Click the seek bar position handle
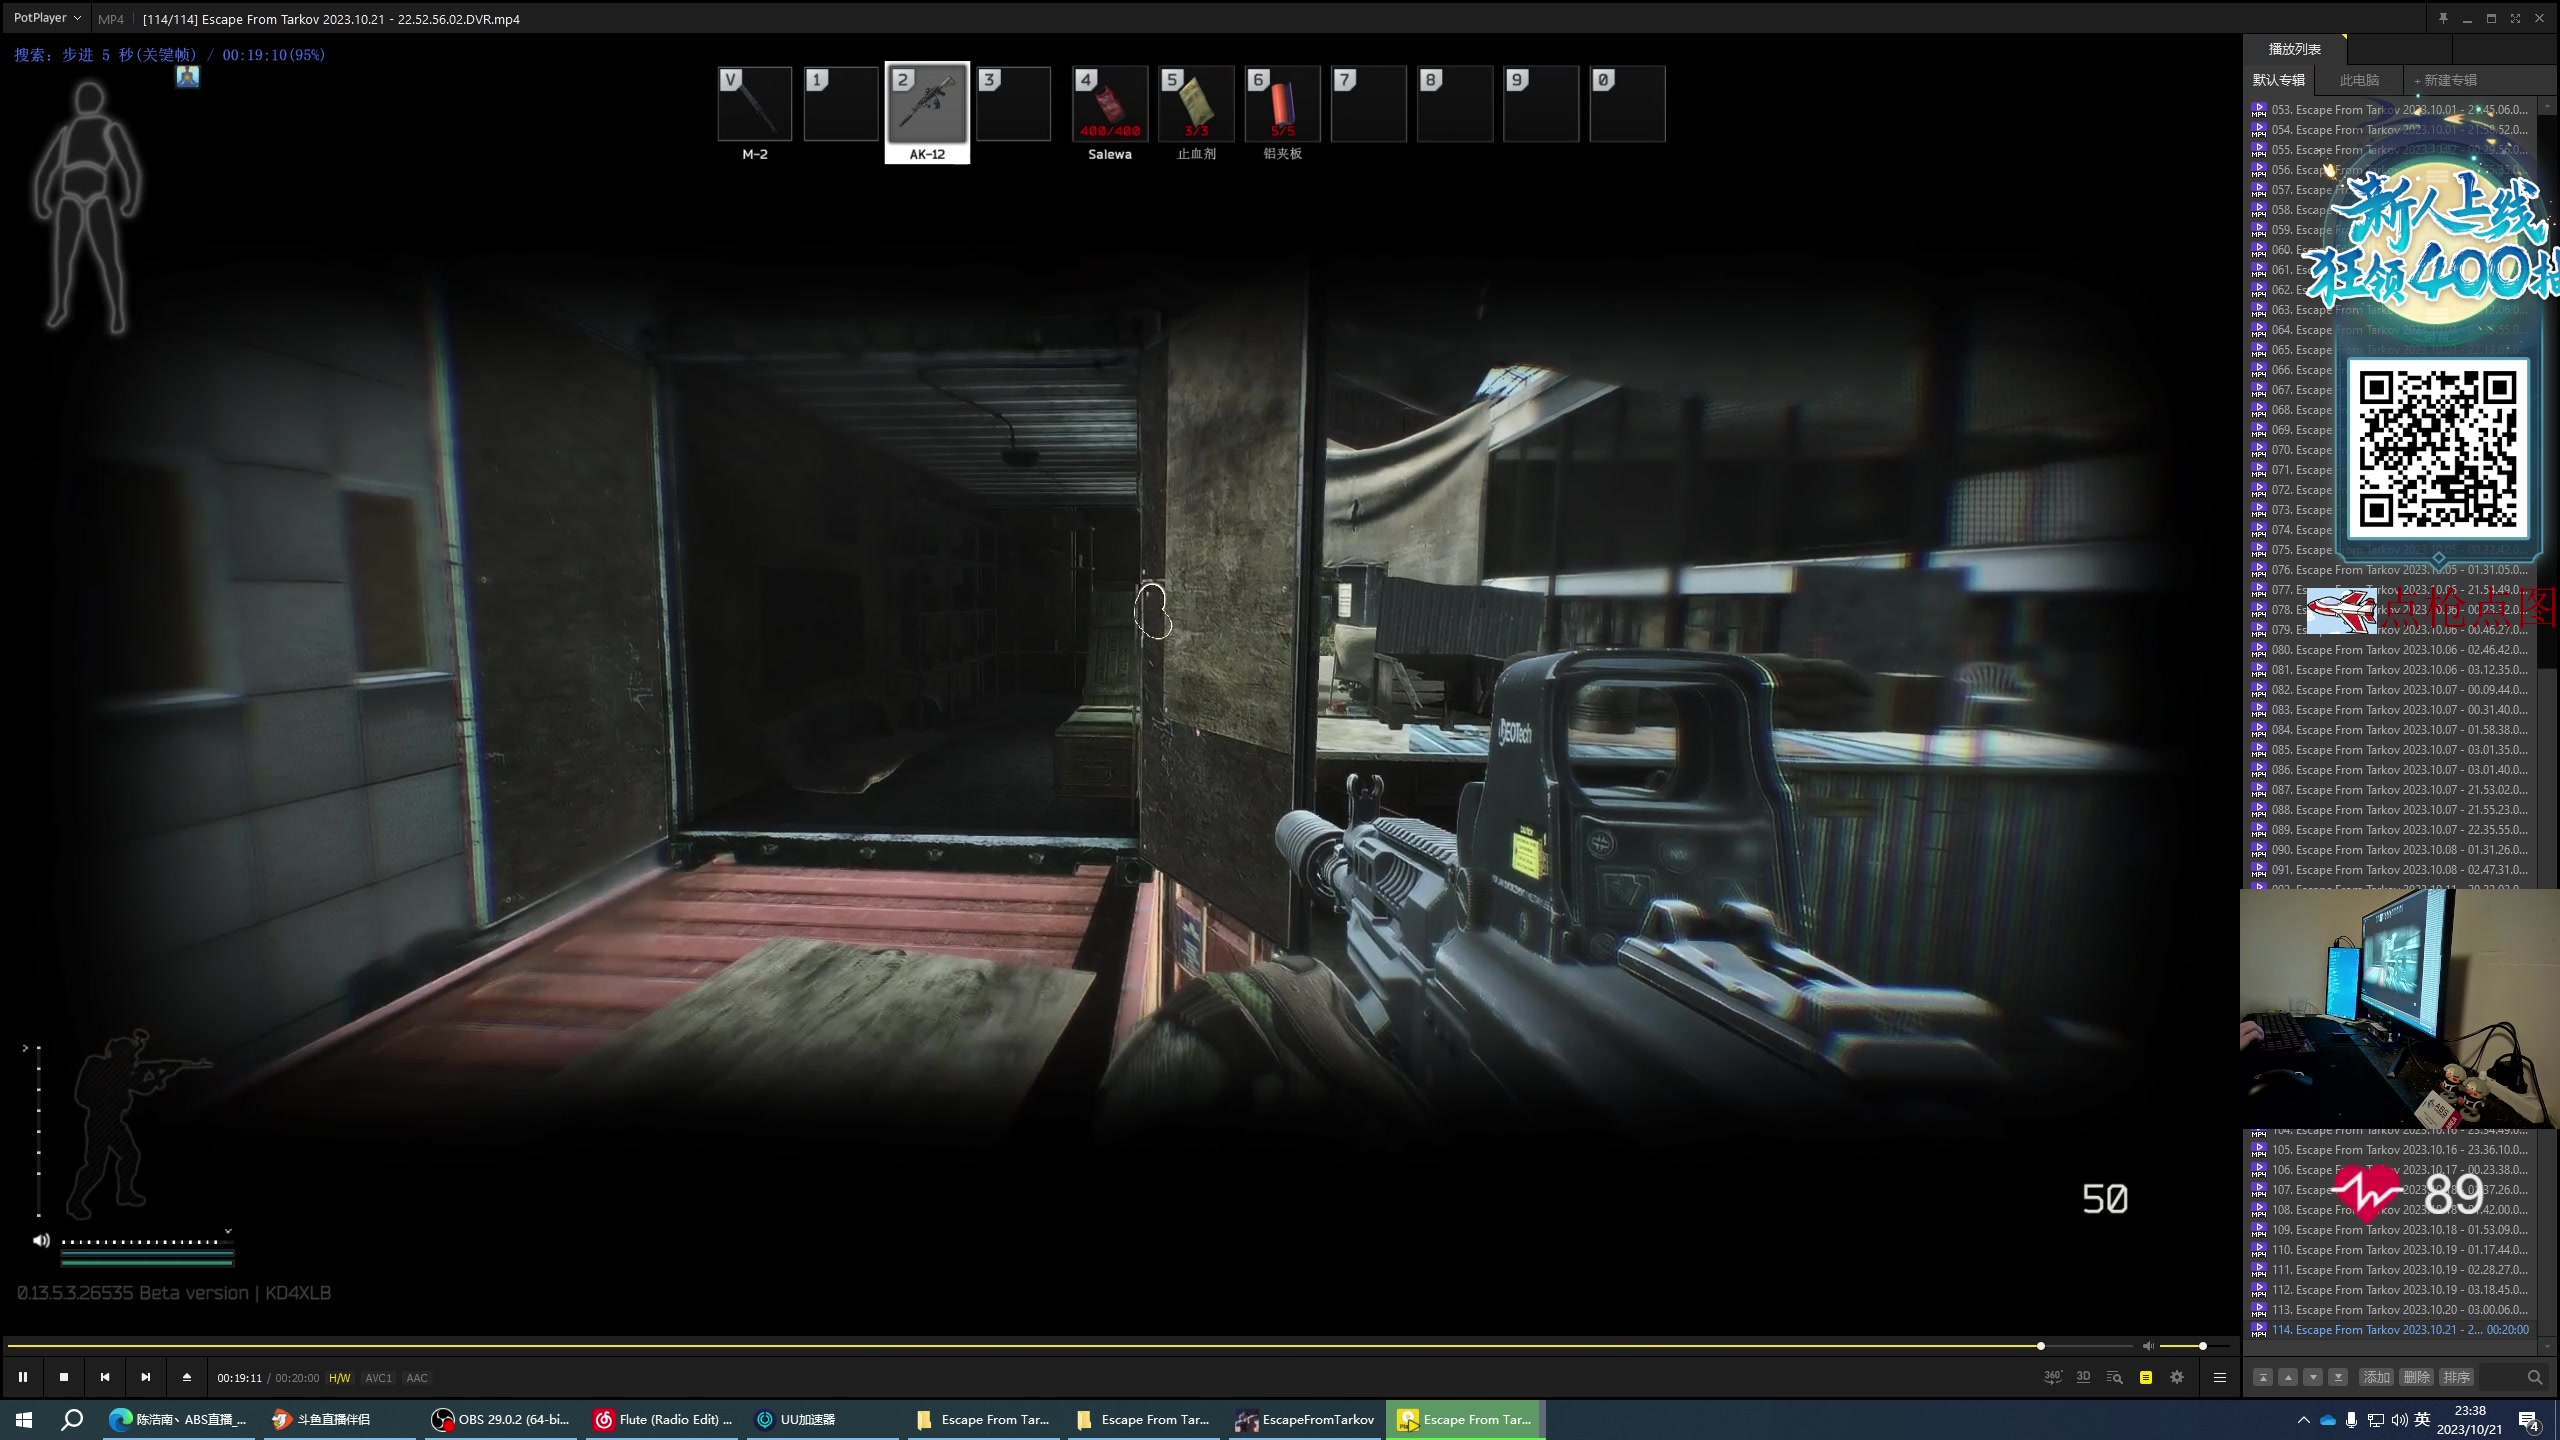 pyautogui.click(x=2041, y=1346)
